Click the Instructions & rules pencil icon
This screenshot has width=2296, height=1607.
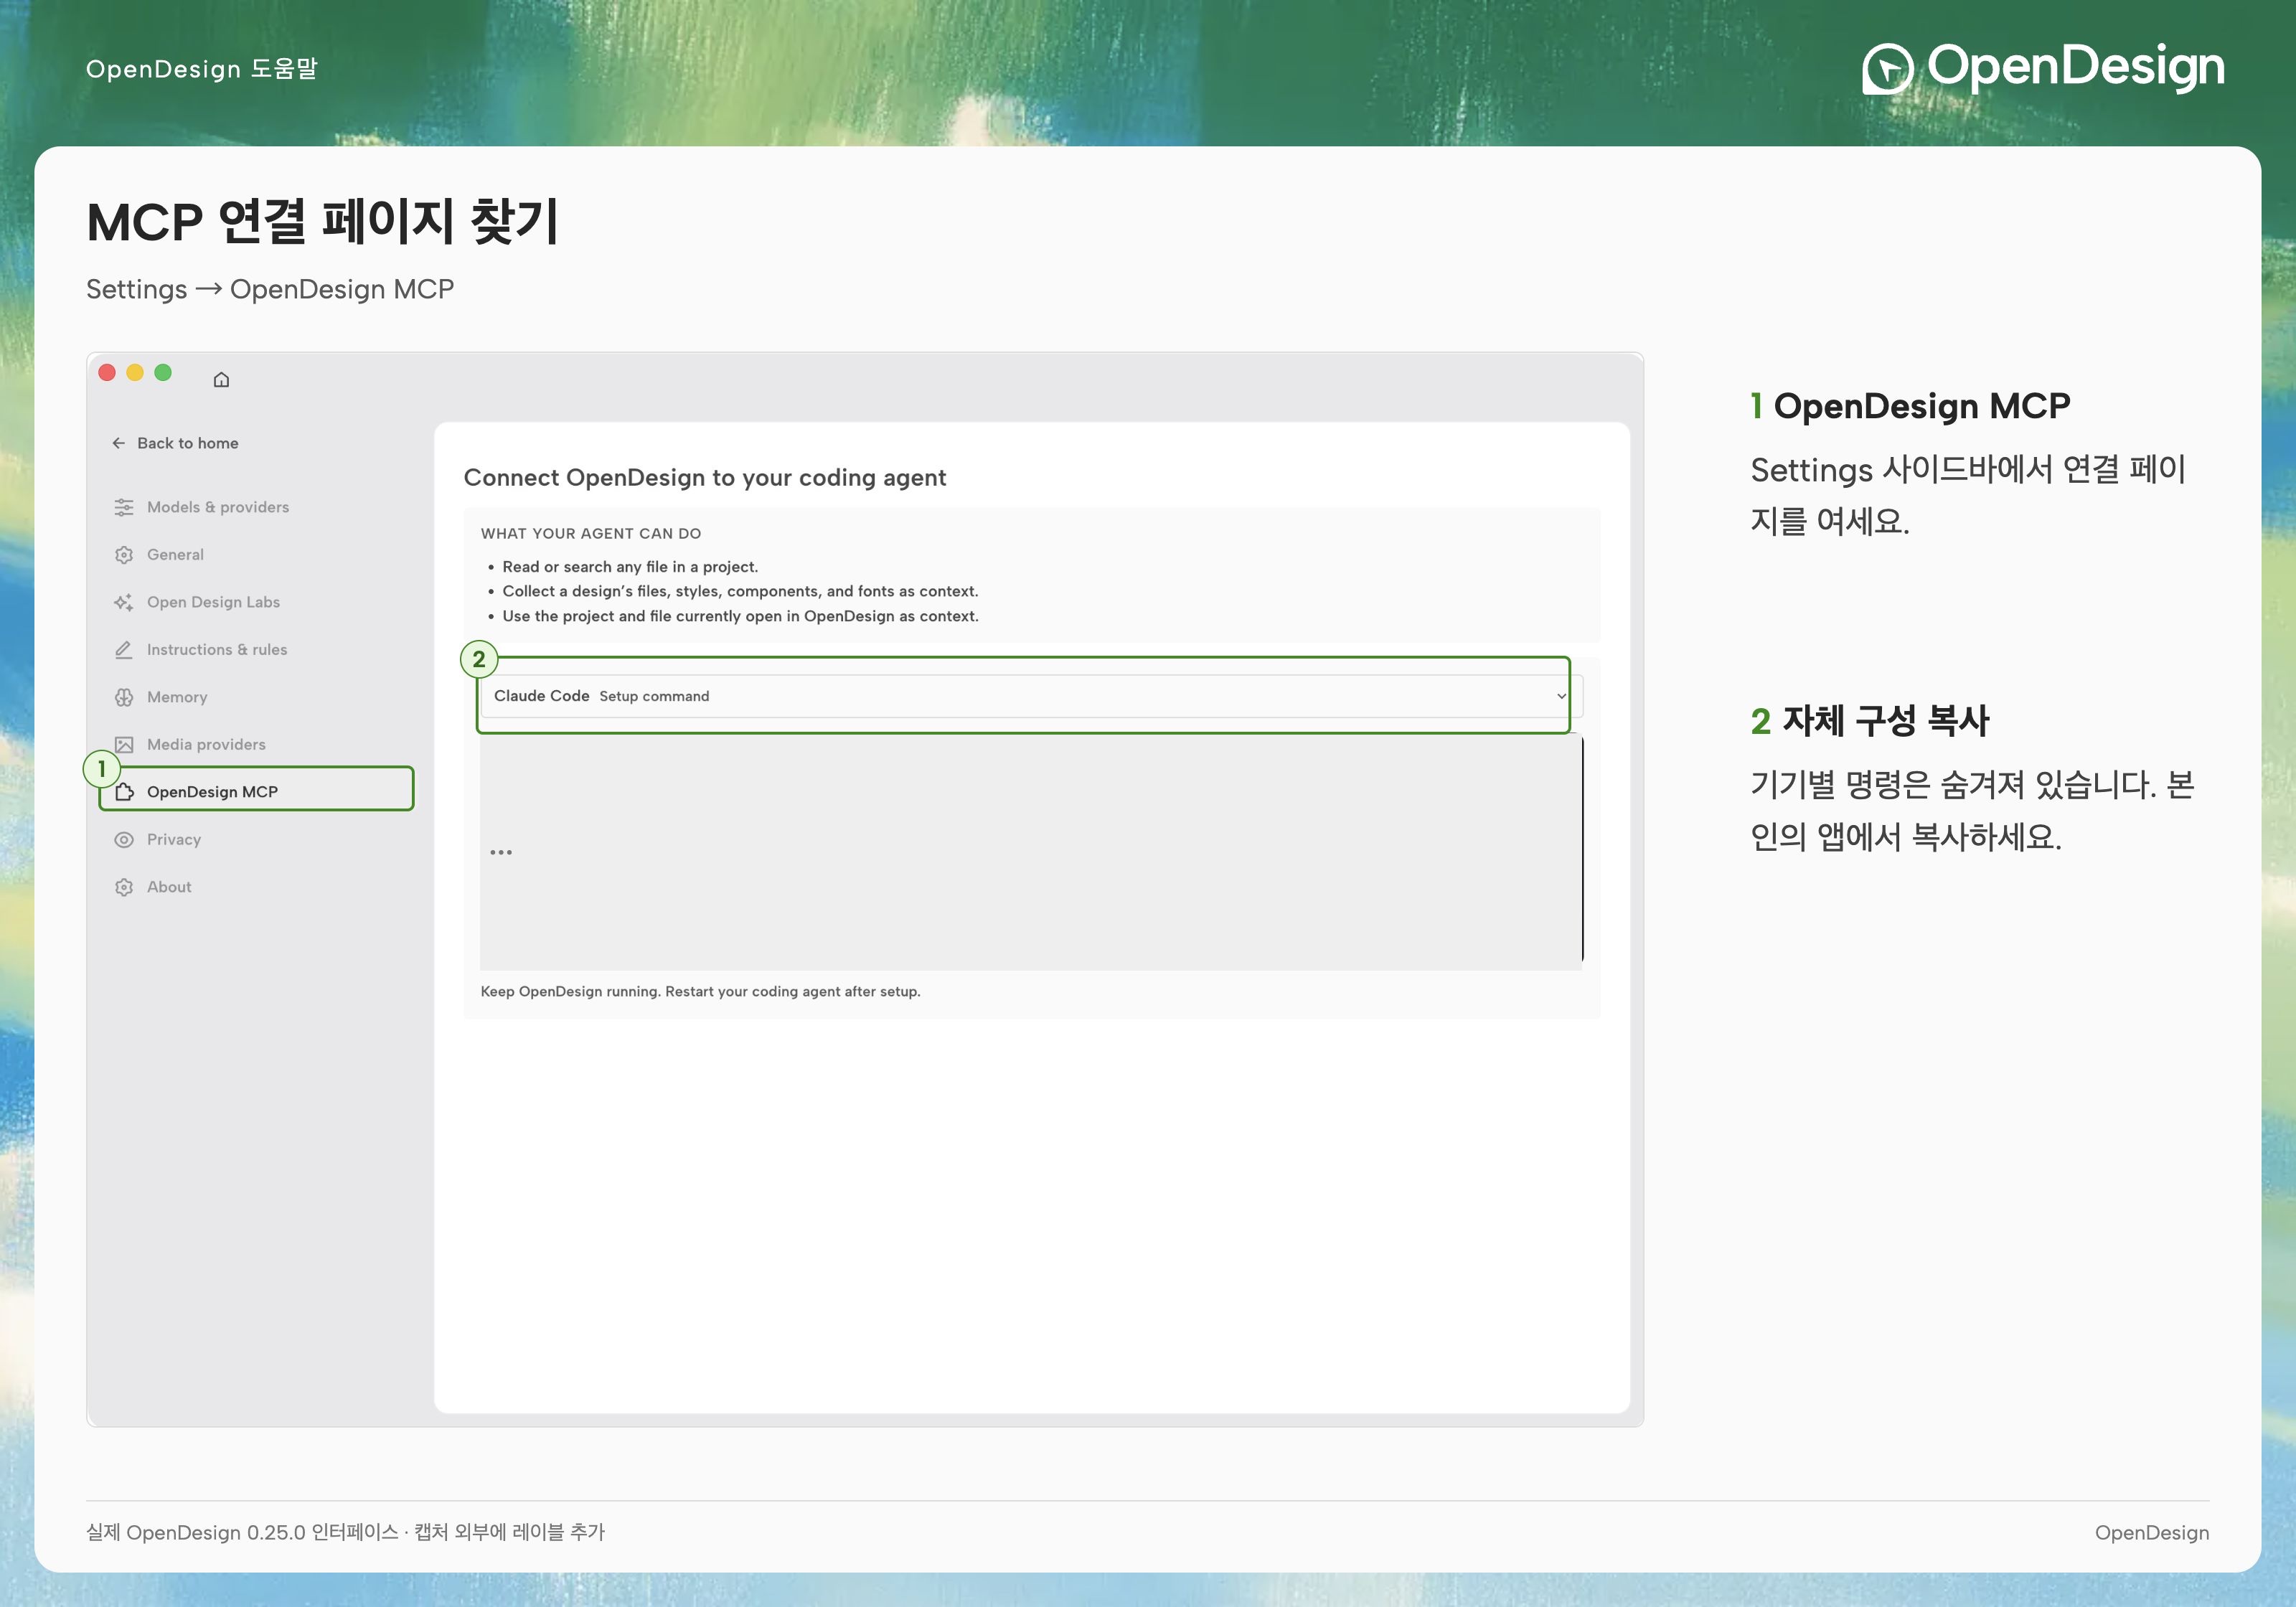point(124,650)
